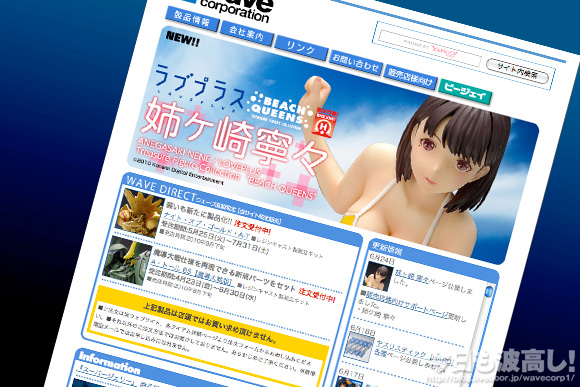Focus the Yahoo site search field
The height and width of the screenshot is (387, 580).
(430, 48)
